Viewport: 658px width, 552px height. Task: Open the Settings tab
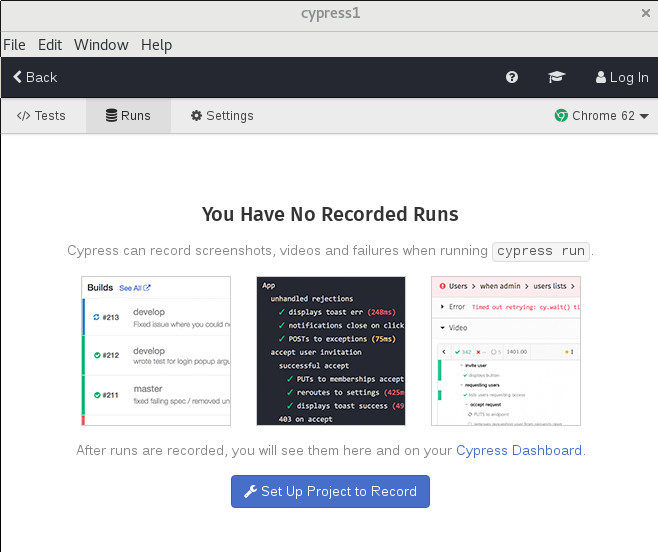(222, 116)
